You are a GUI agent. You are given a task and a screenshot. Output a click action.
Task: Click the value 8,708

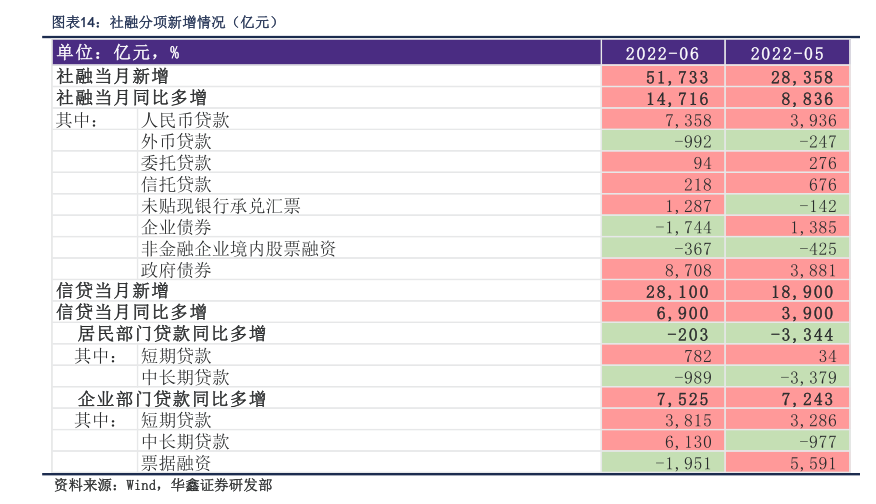click(662, 270)
